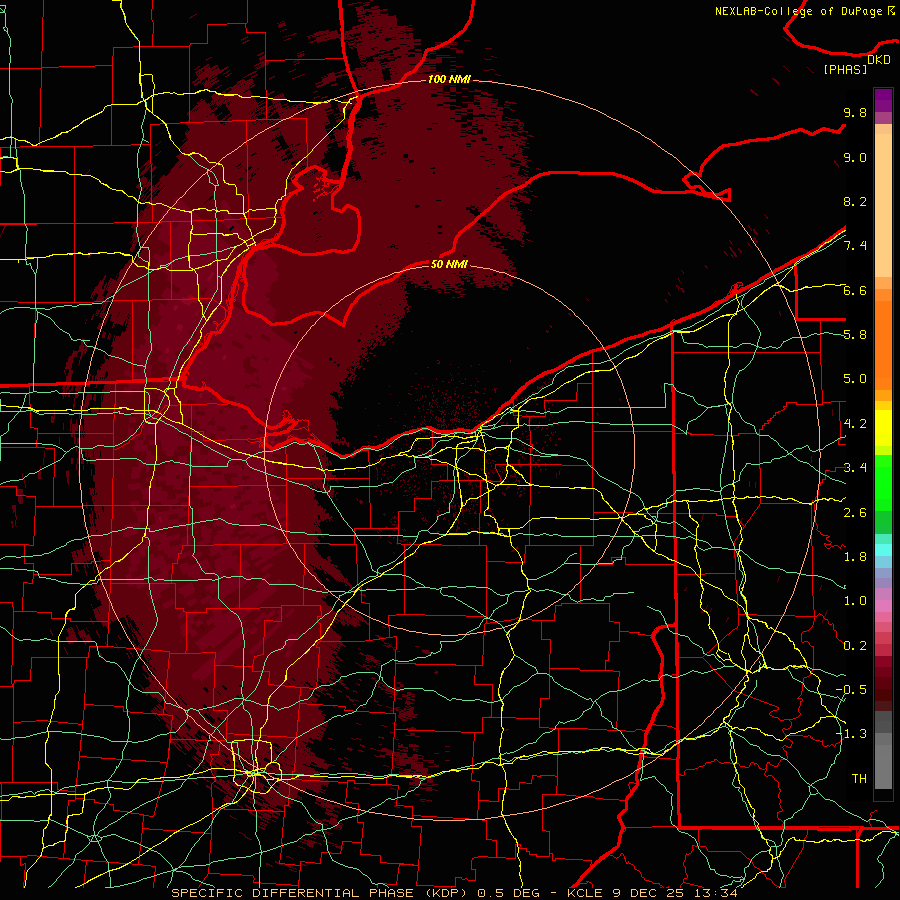The width and height of the screenshot is (900, 900).
Task: Click the 7.4 scale value
Action: pos(855,246)
